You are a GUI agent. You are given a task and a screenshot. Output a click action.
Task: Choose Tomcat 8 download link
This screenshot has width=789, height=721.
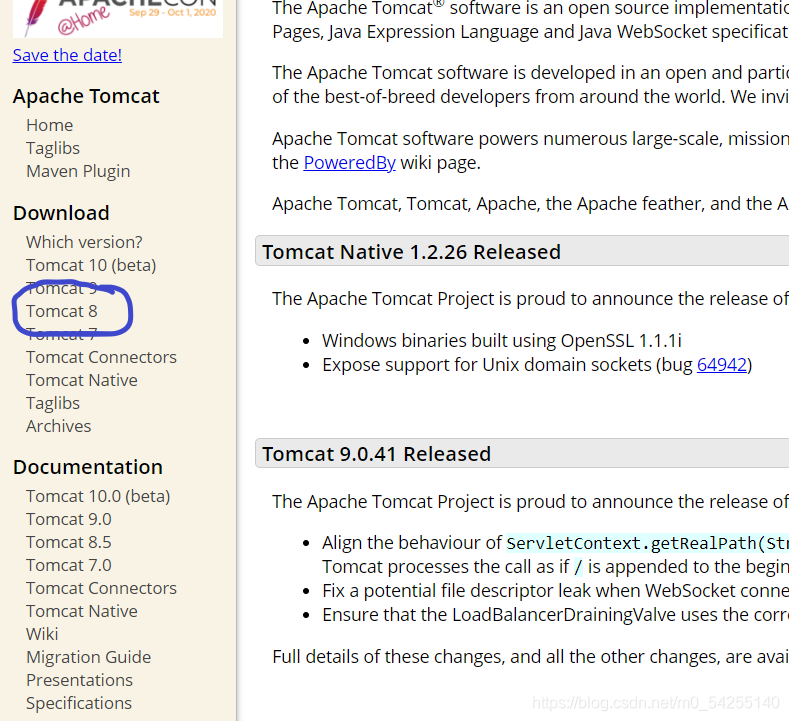click(x=61, y=311)
